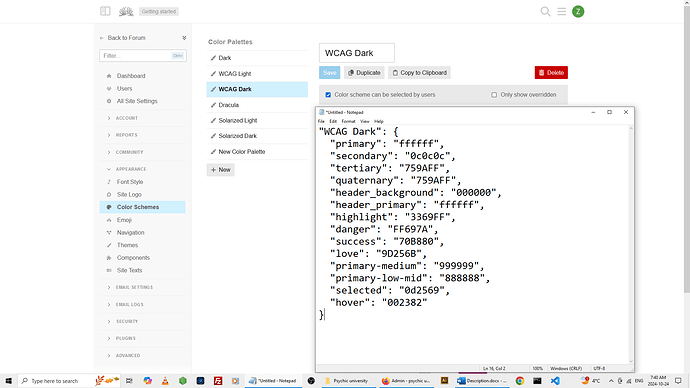The width and height of the screenshot is (690, 388).
Task: Click the Dashboard home icon in sidebar
Action: tap(109, 76)
